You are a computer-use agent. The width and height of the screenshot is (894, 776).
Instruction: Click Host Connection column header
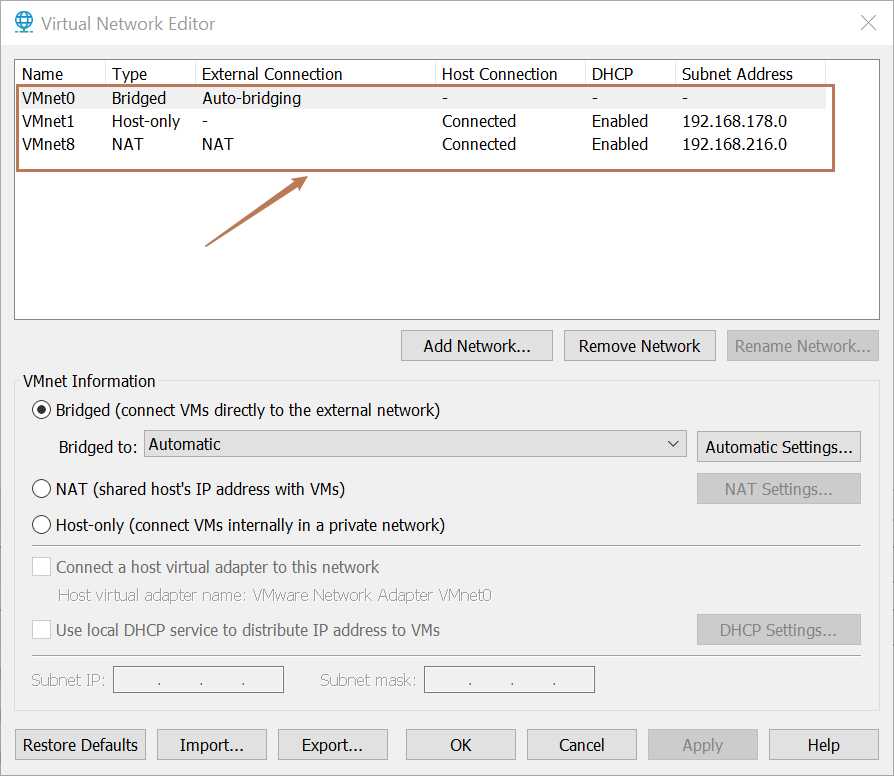pyautogui.click(x=510, y=74)
